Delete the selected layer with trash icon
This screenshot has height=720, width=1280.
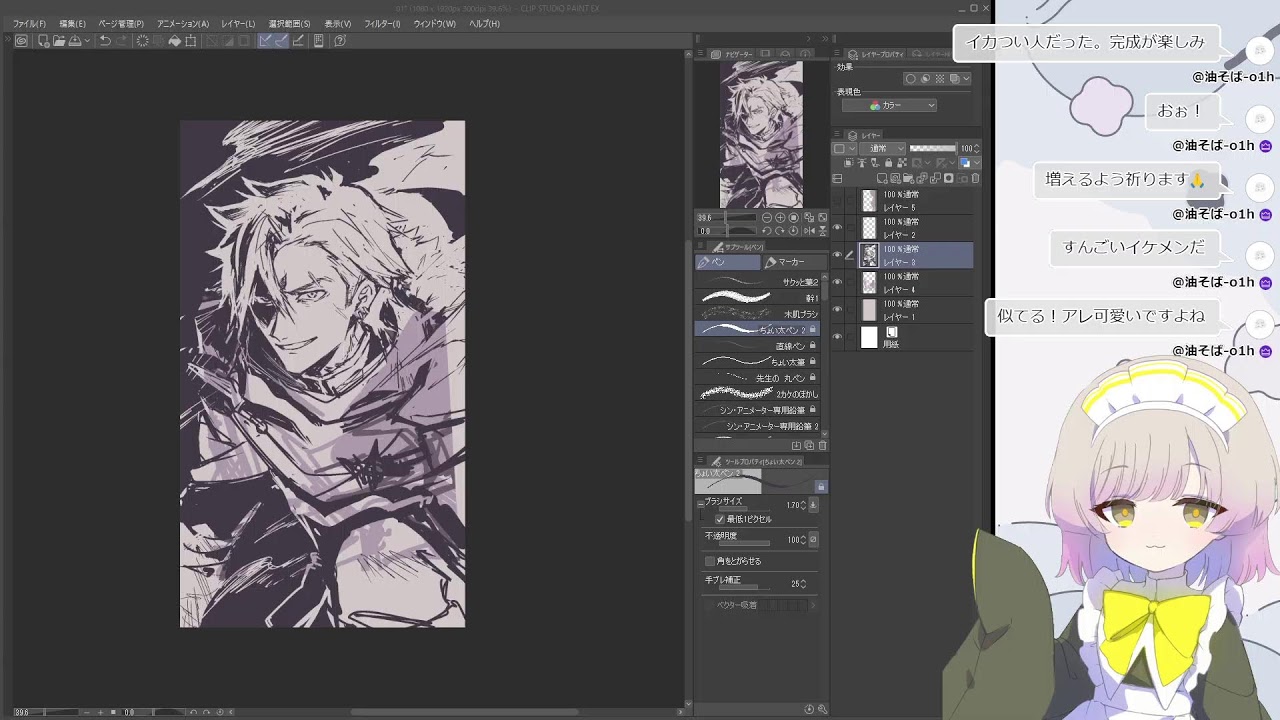point(975,179)
